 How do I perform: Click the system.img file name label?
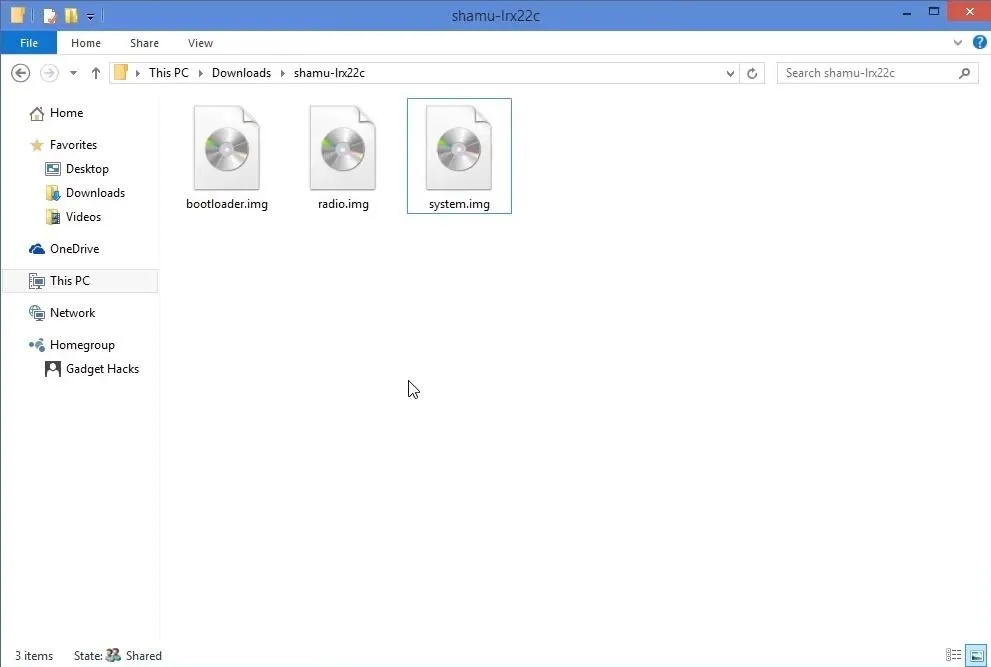459,204
